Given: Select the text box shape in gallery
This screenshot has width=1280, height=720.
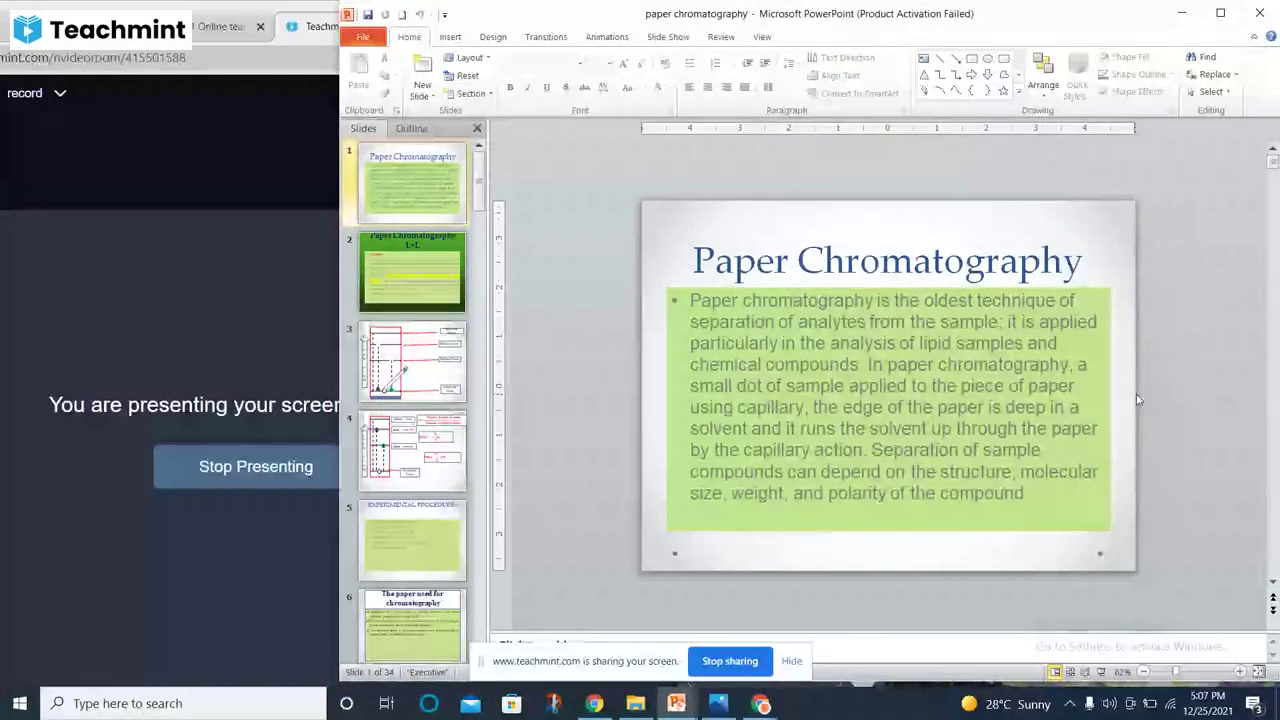Looking at the screenshot, I should 923,59.
